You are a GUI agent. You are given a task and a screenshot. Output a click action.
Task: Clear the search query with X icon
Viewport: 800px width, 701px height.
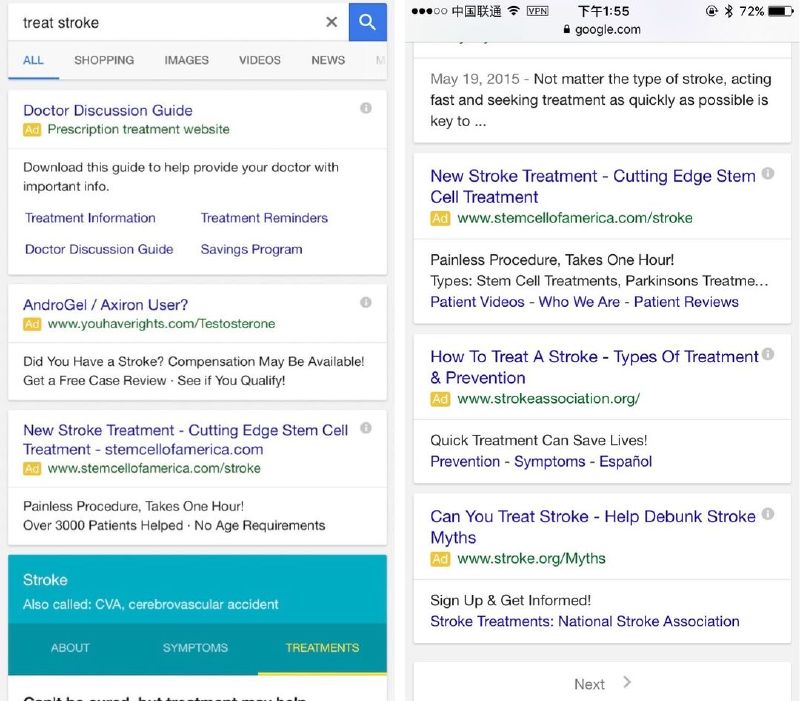click(x=332, y=22)
